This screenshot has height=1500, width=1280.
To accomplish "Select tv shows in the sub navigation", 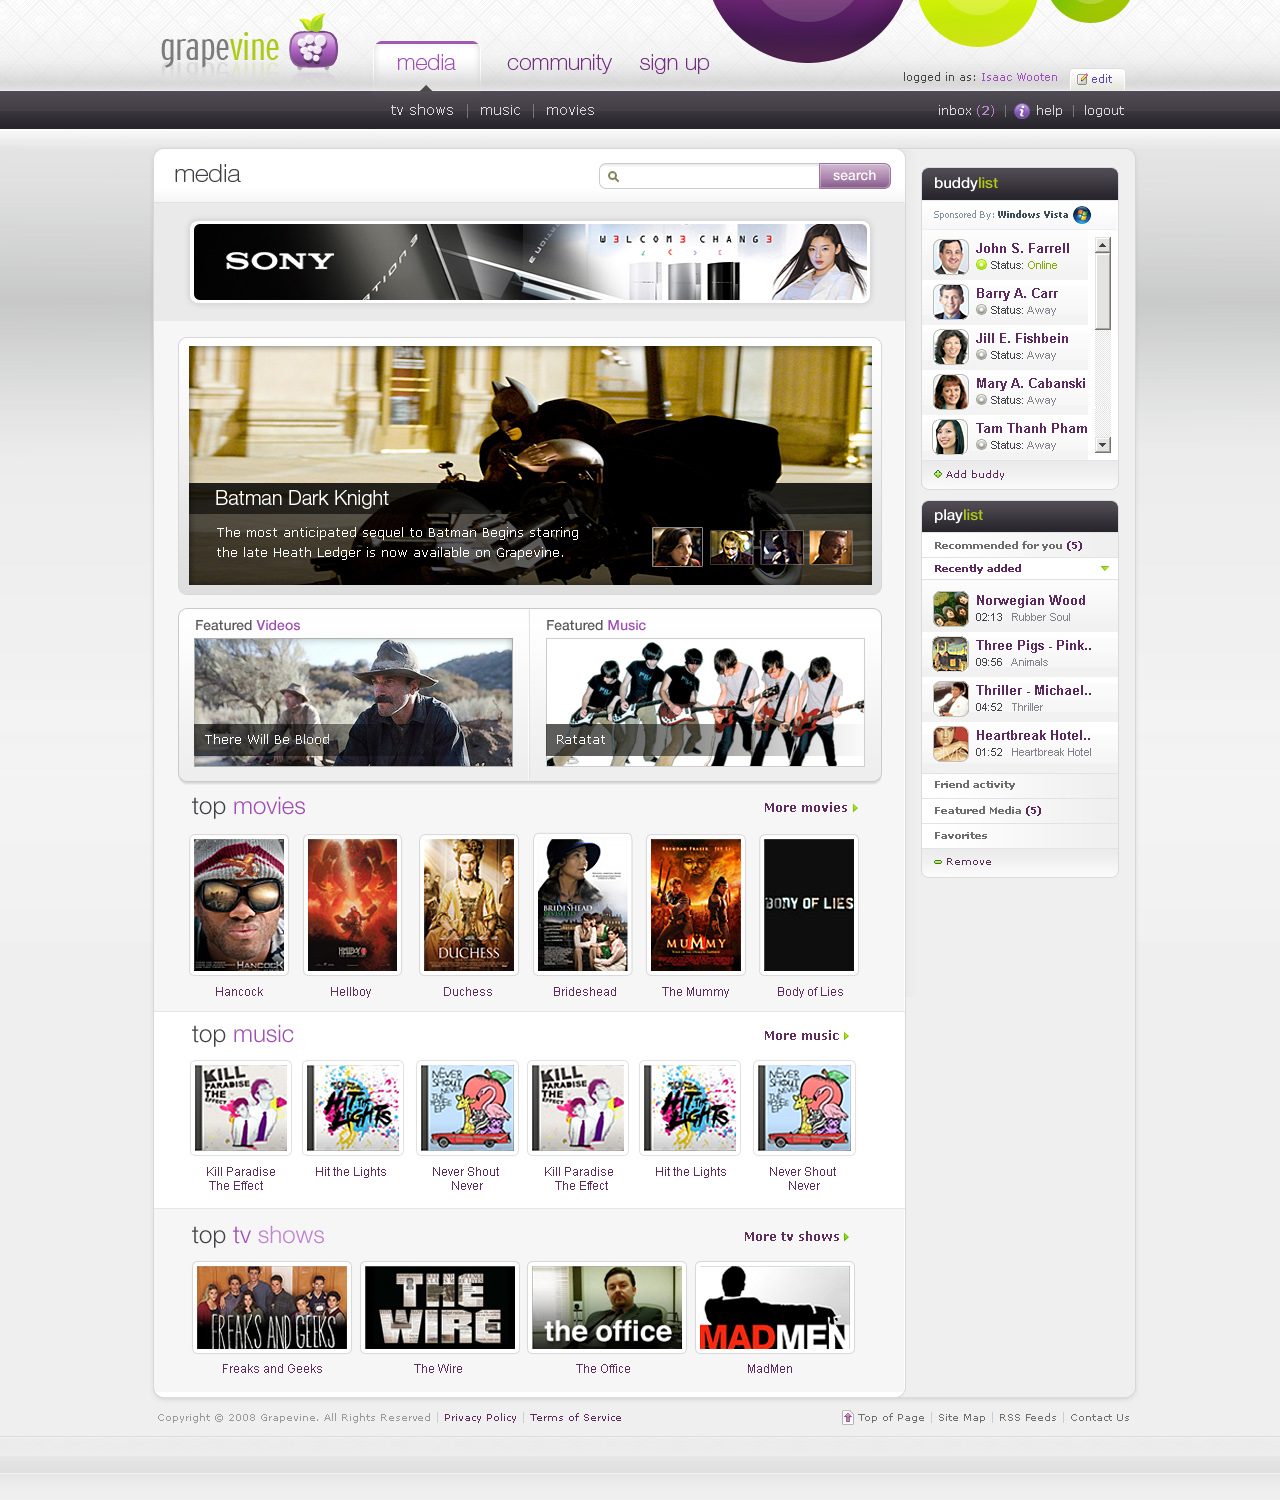I will tap(422, 111).
